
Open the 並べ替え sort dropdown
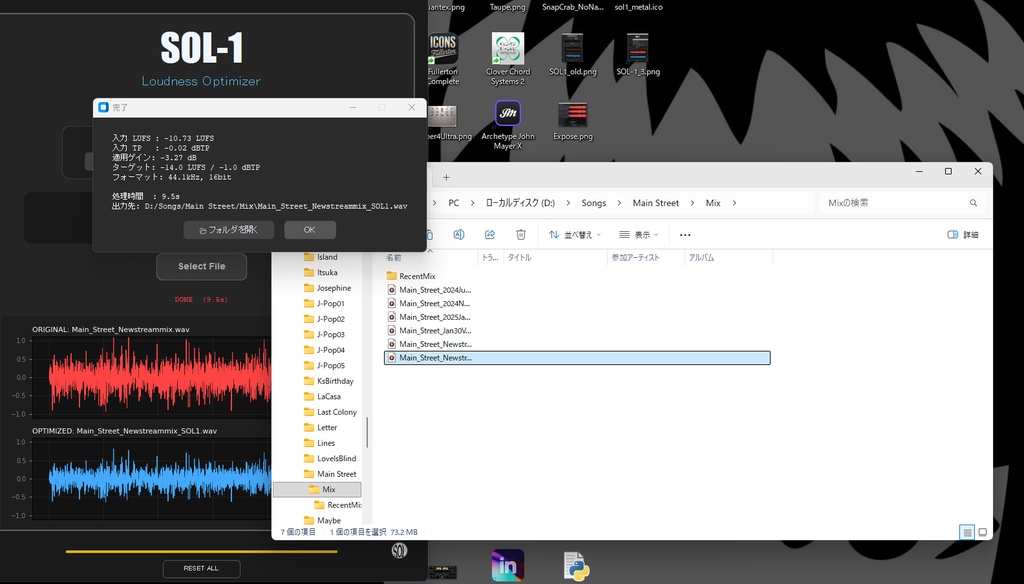573,234
